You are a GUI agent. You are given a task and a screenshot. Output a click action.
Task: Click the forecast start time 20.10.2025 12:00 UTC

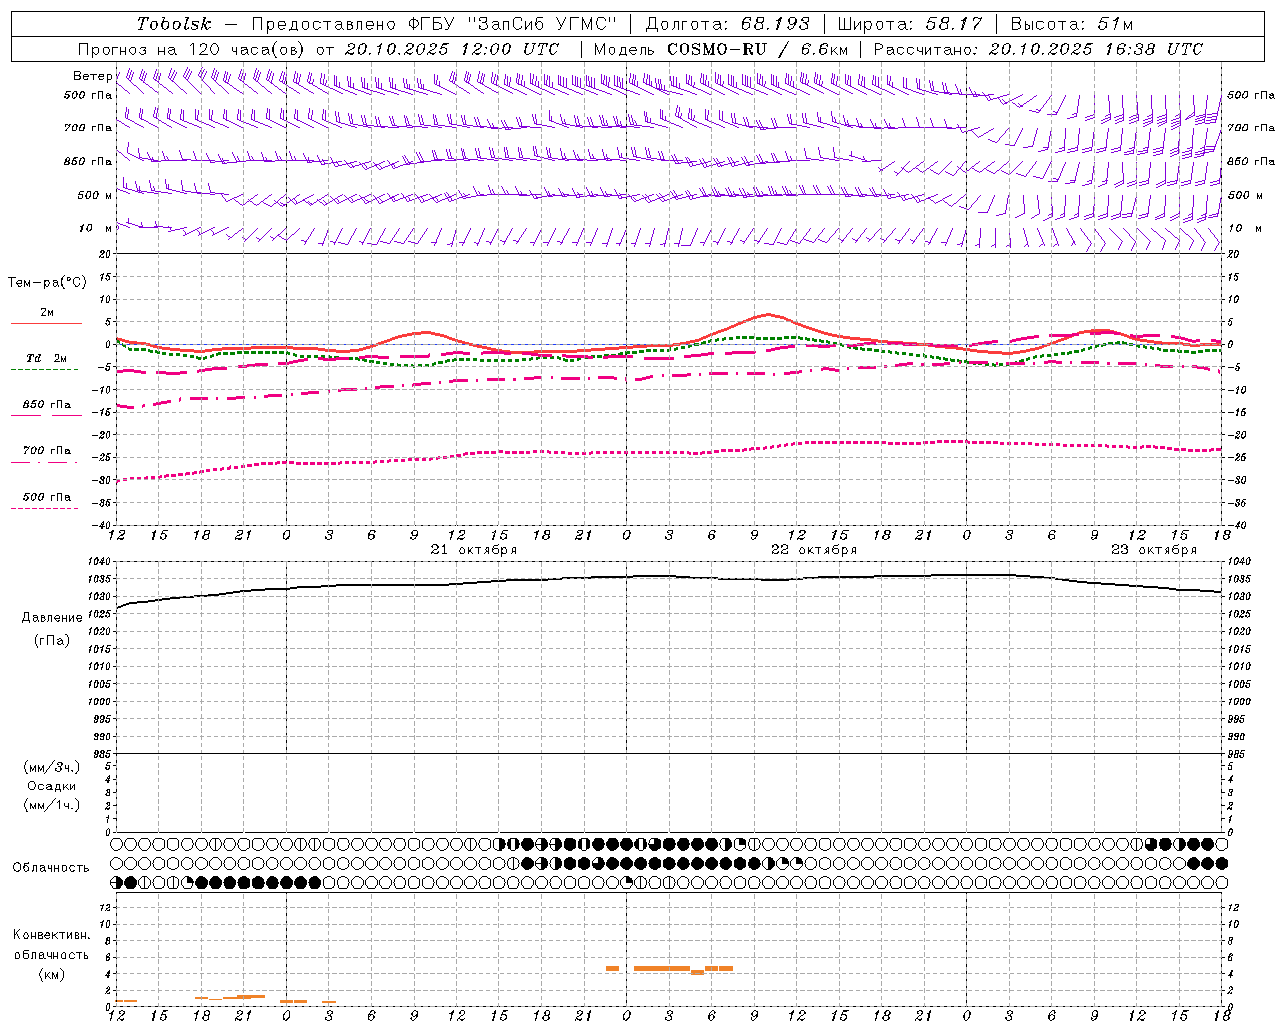click(x=452, y=49)
